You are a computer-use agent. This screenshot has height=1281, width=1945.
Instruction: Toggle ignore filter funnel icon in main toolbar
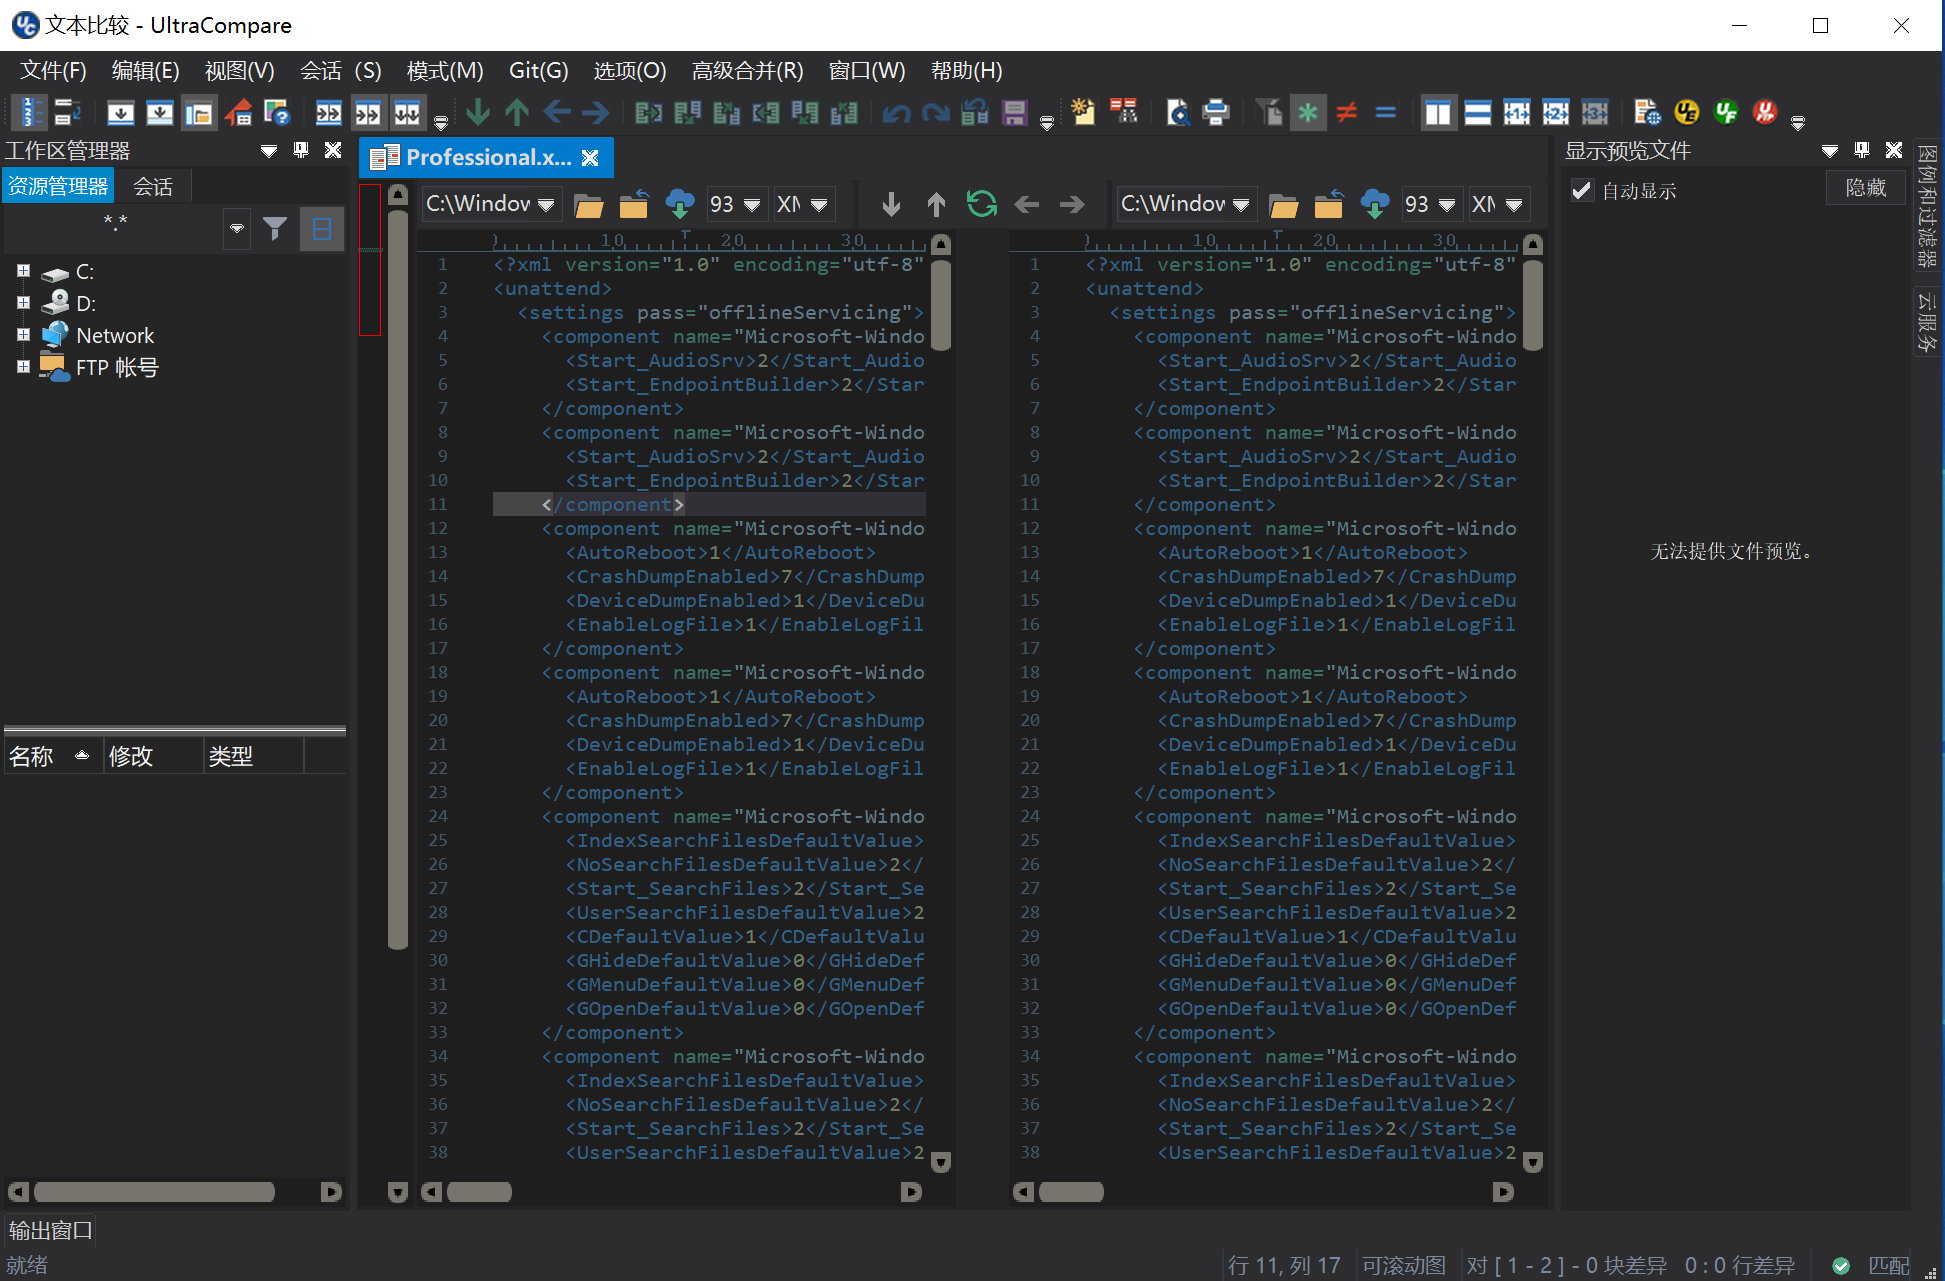point(1268,112)
